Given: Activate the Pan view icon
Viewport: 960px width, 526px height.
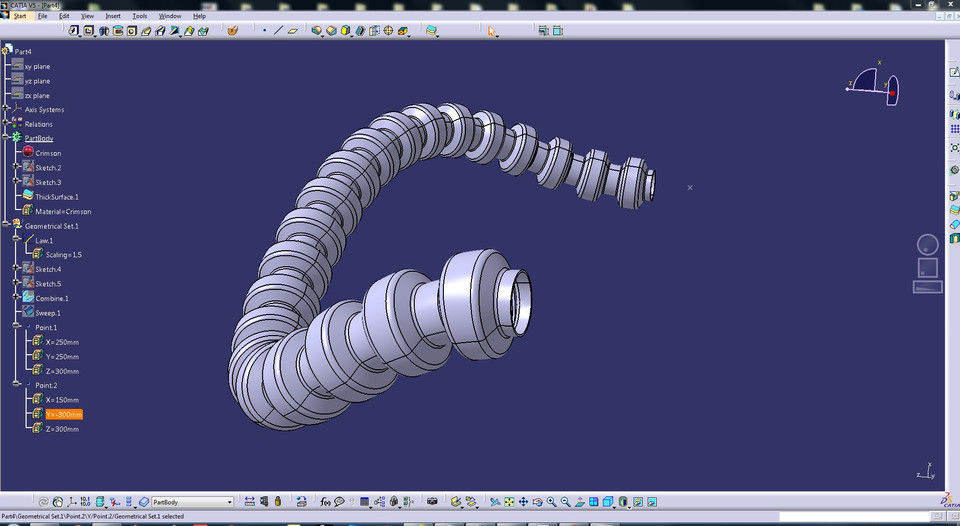Looking at the screenshot, I should [523, 502].
